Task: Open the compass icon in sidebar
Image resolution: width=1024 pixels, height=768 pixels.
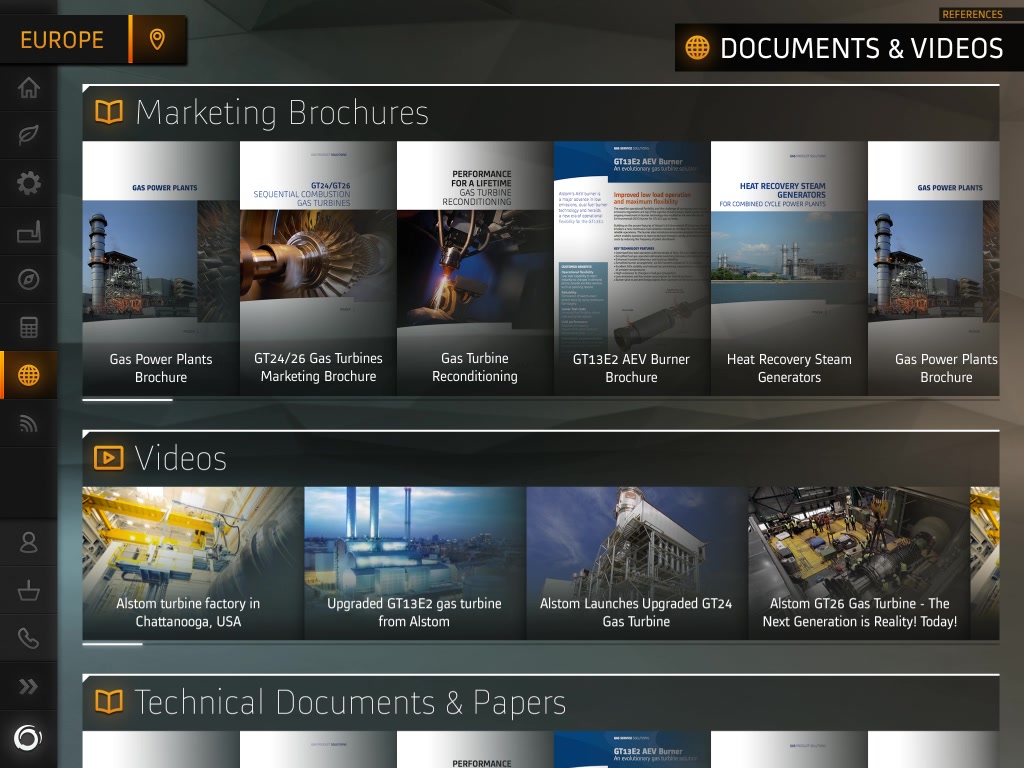Action: (x=29, y=280)
